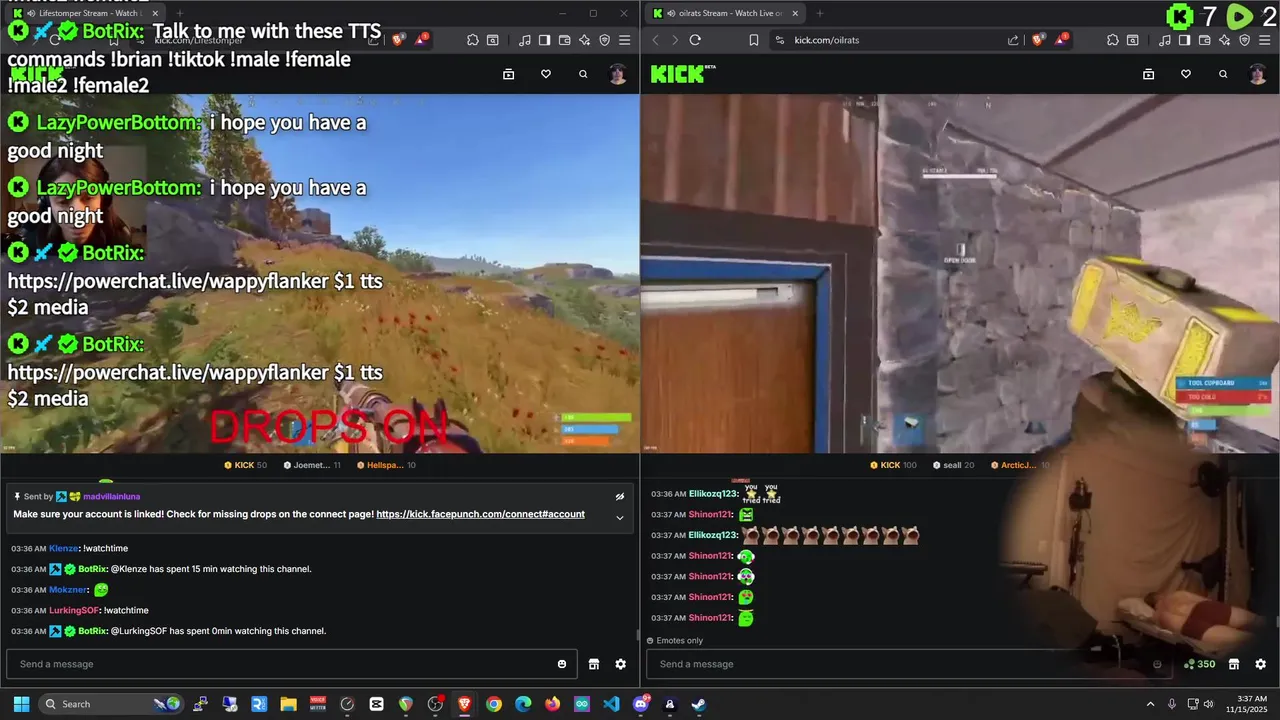
Task: Open emoji picker in Lifestomper chat
Action: (x=562, y=664)
